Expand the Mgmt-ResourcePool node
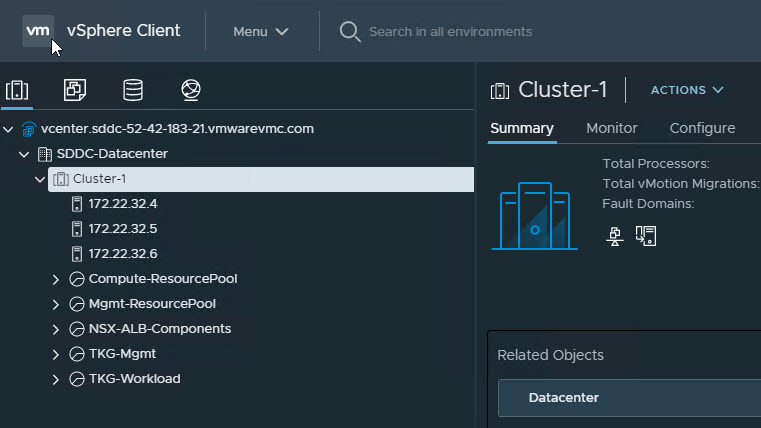The height and width of the screenshot is (428, 761). coord(56,304)
